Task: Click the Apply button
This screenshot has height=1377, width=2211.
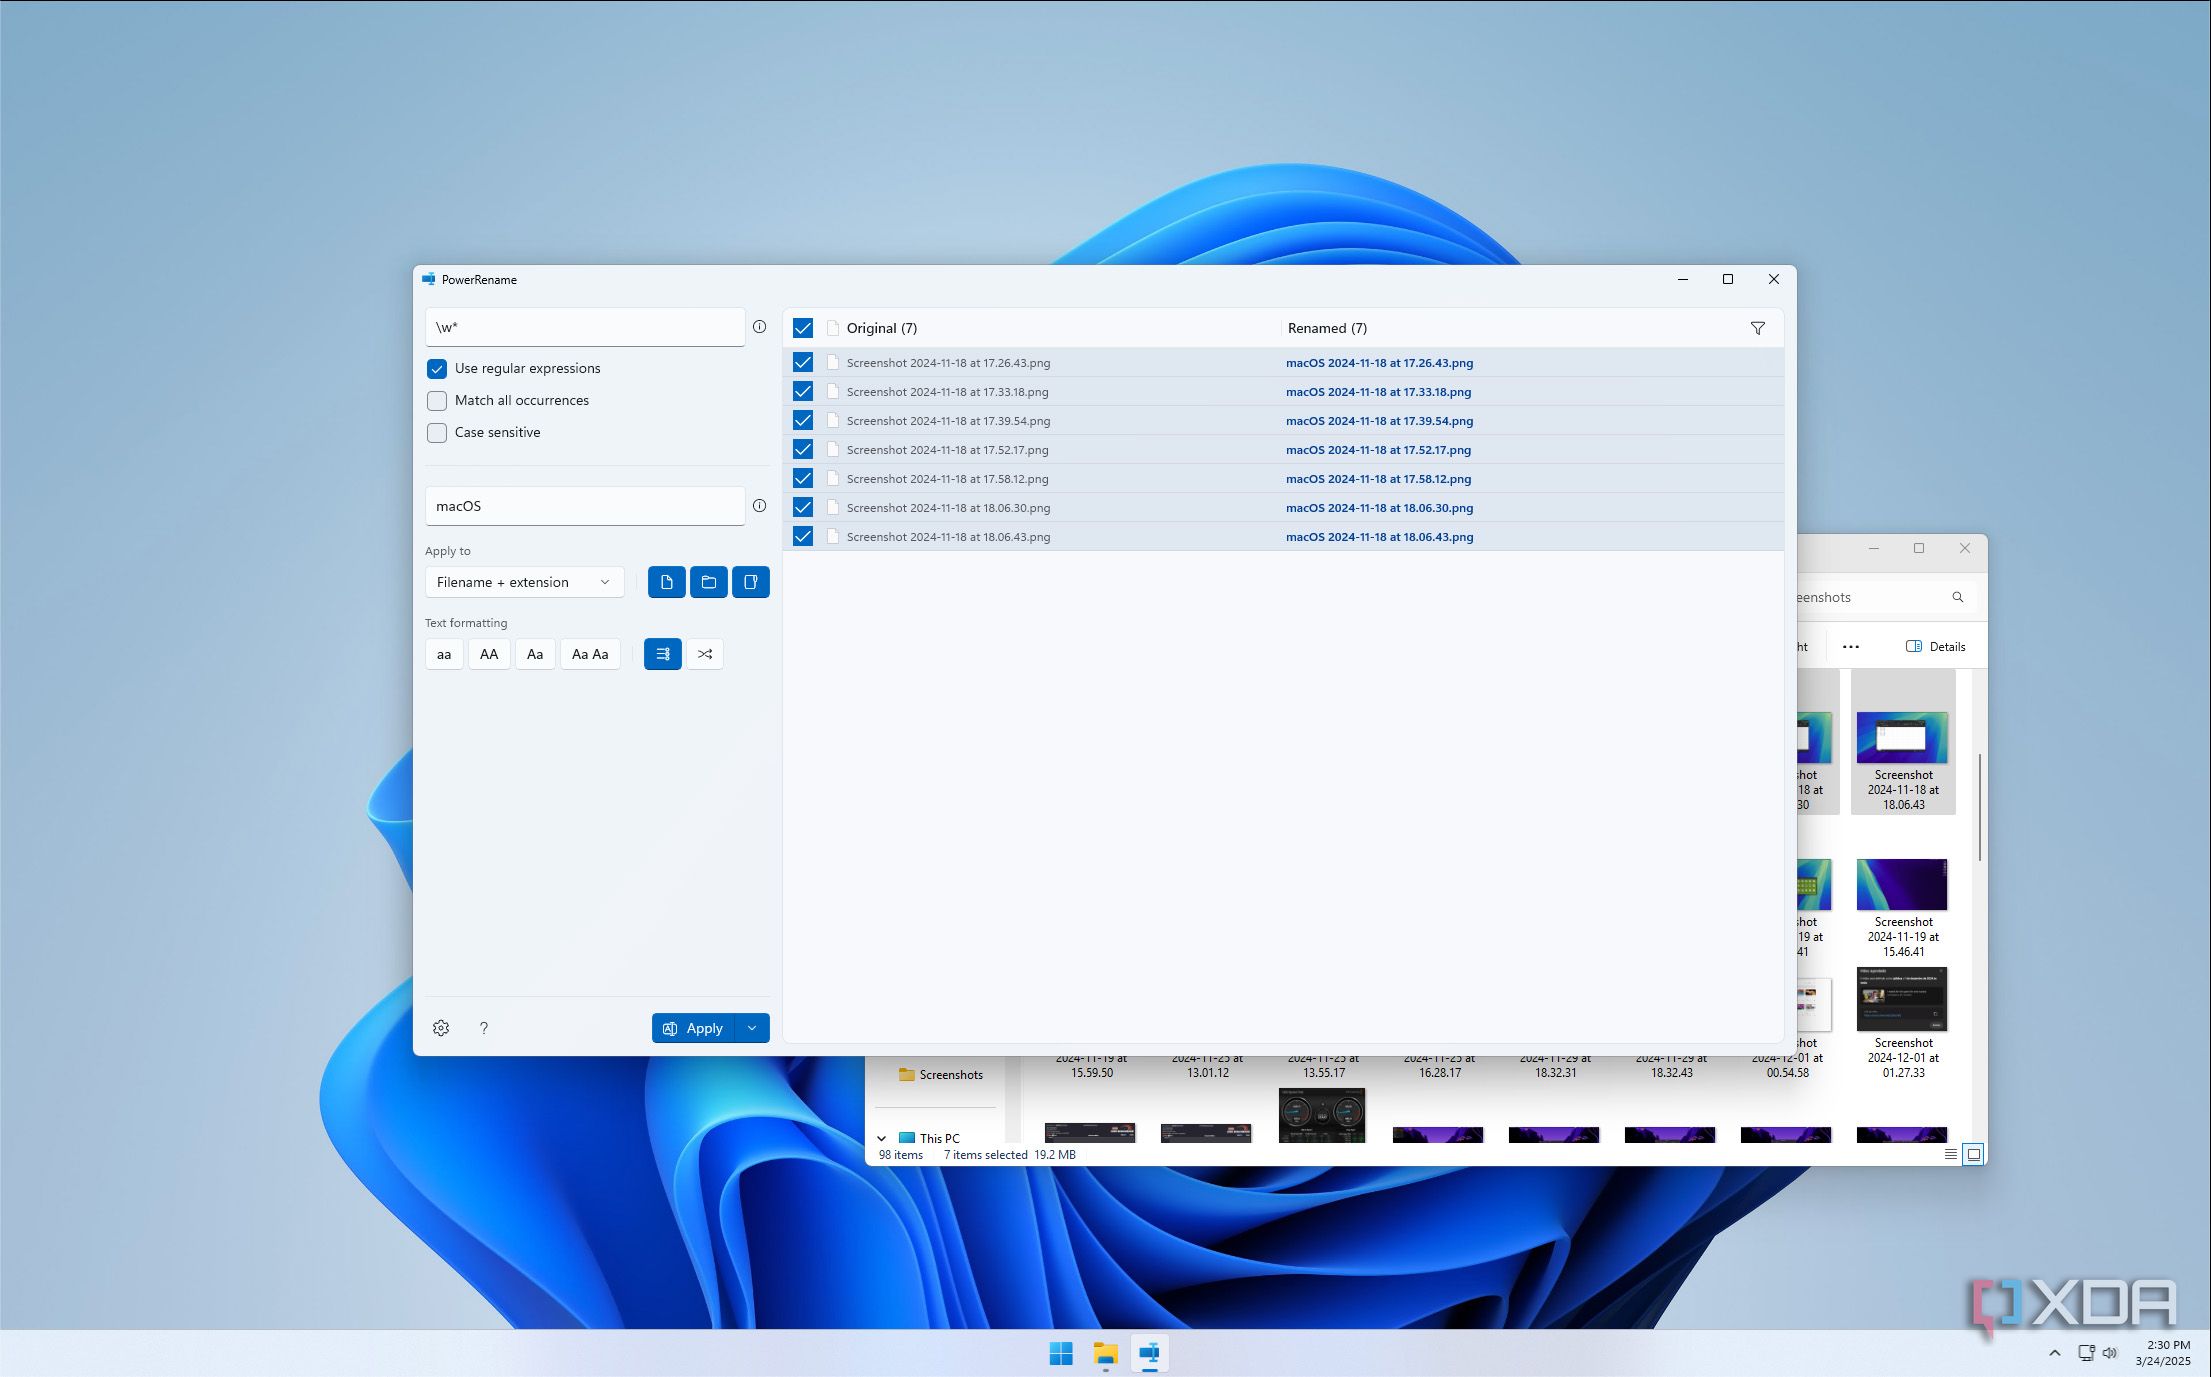Action: point(693,1028)
